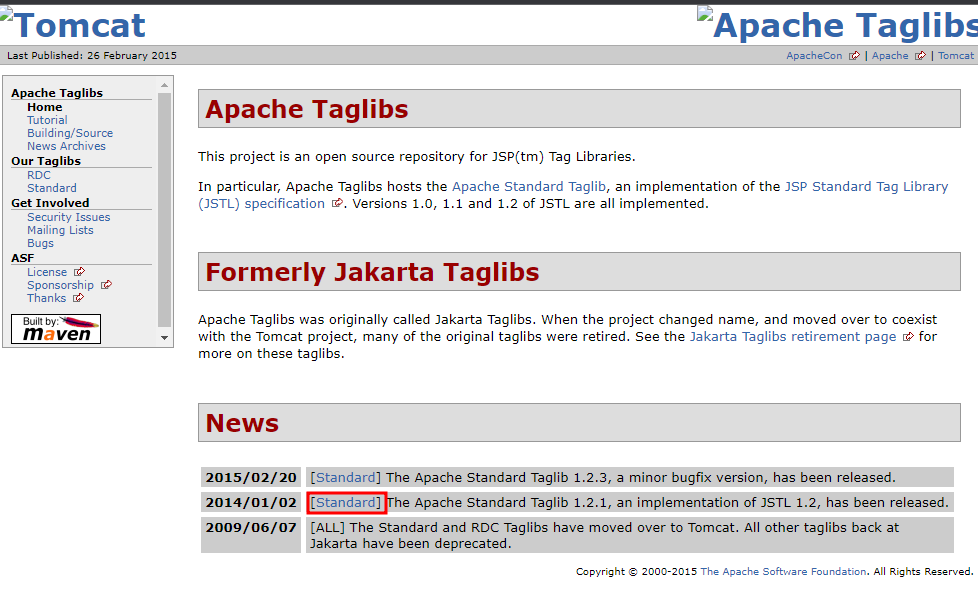The image size is (978, 606).
Task: Open the Tomcat link in header bar
Action: coord(956,55)
